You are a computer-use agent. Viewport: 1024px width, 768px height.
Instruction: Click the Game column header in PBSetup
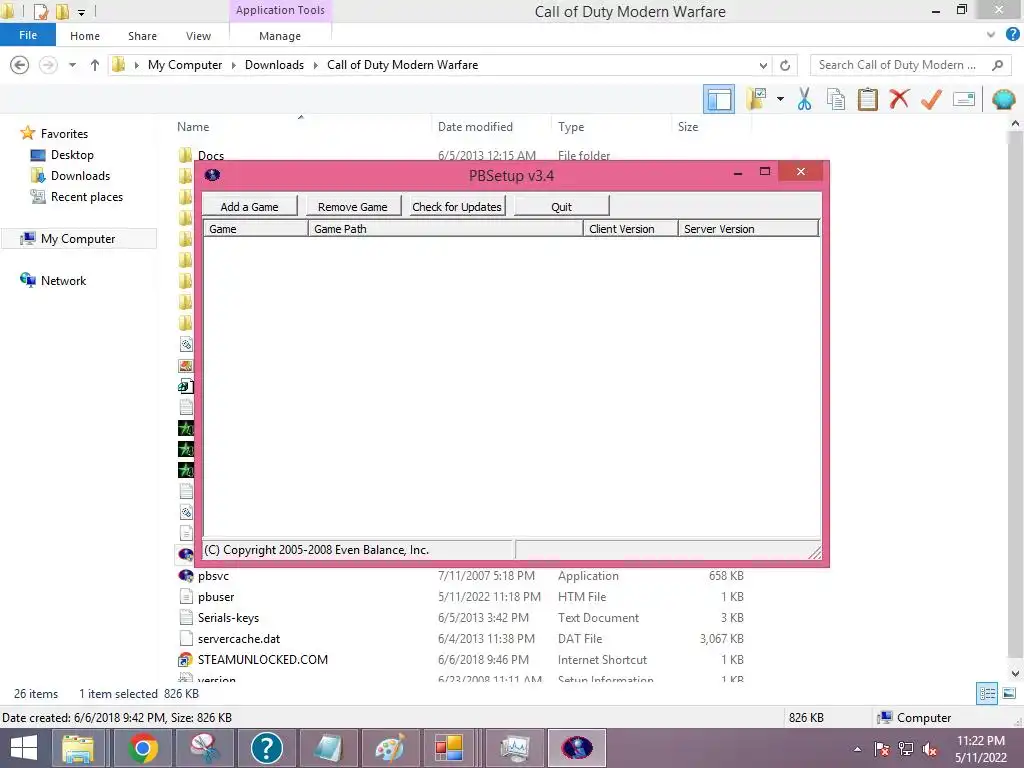point(255,229)
